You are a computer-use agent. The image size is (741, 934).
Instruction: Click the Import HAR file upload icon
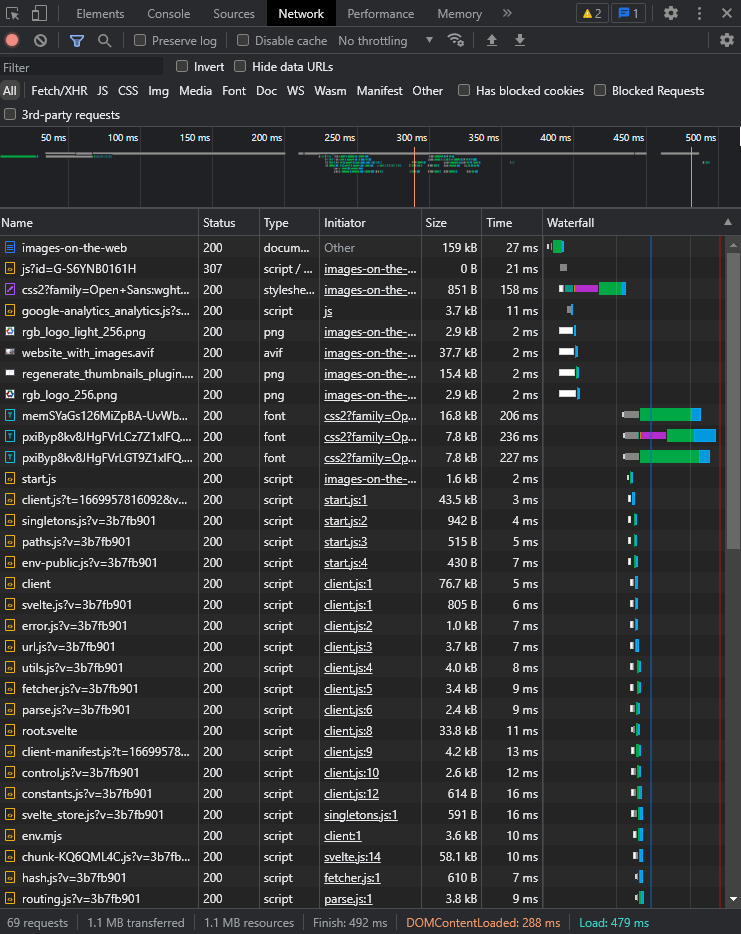click(x=491, y=41)
